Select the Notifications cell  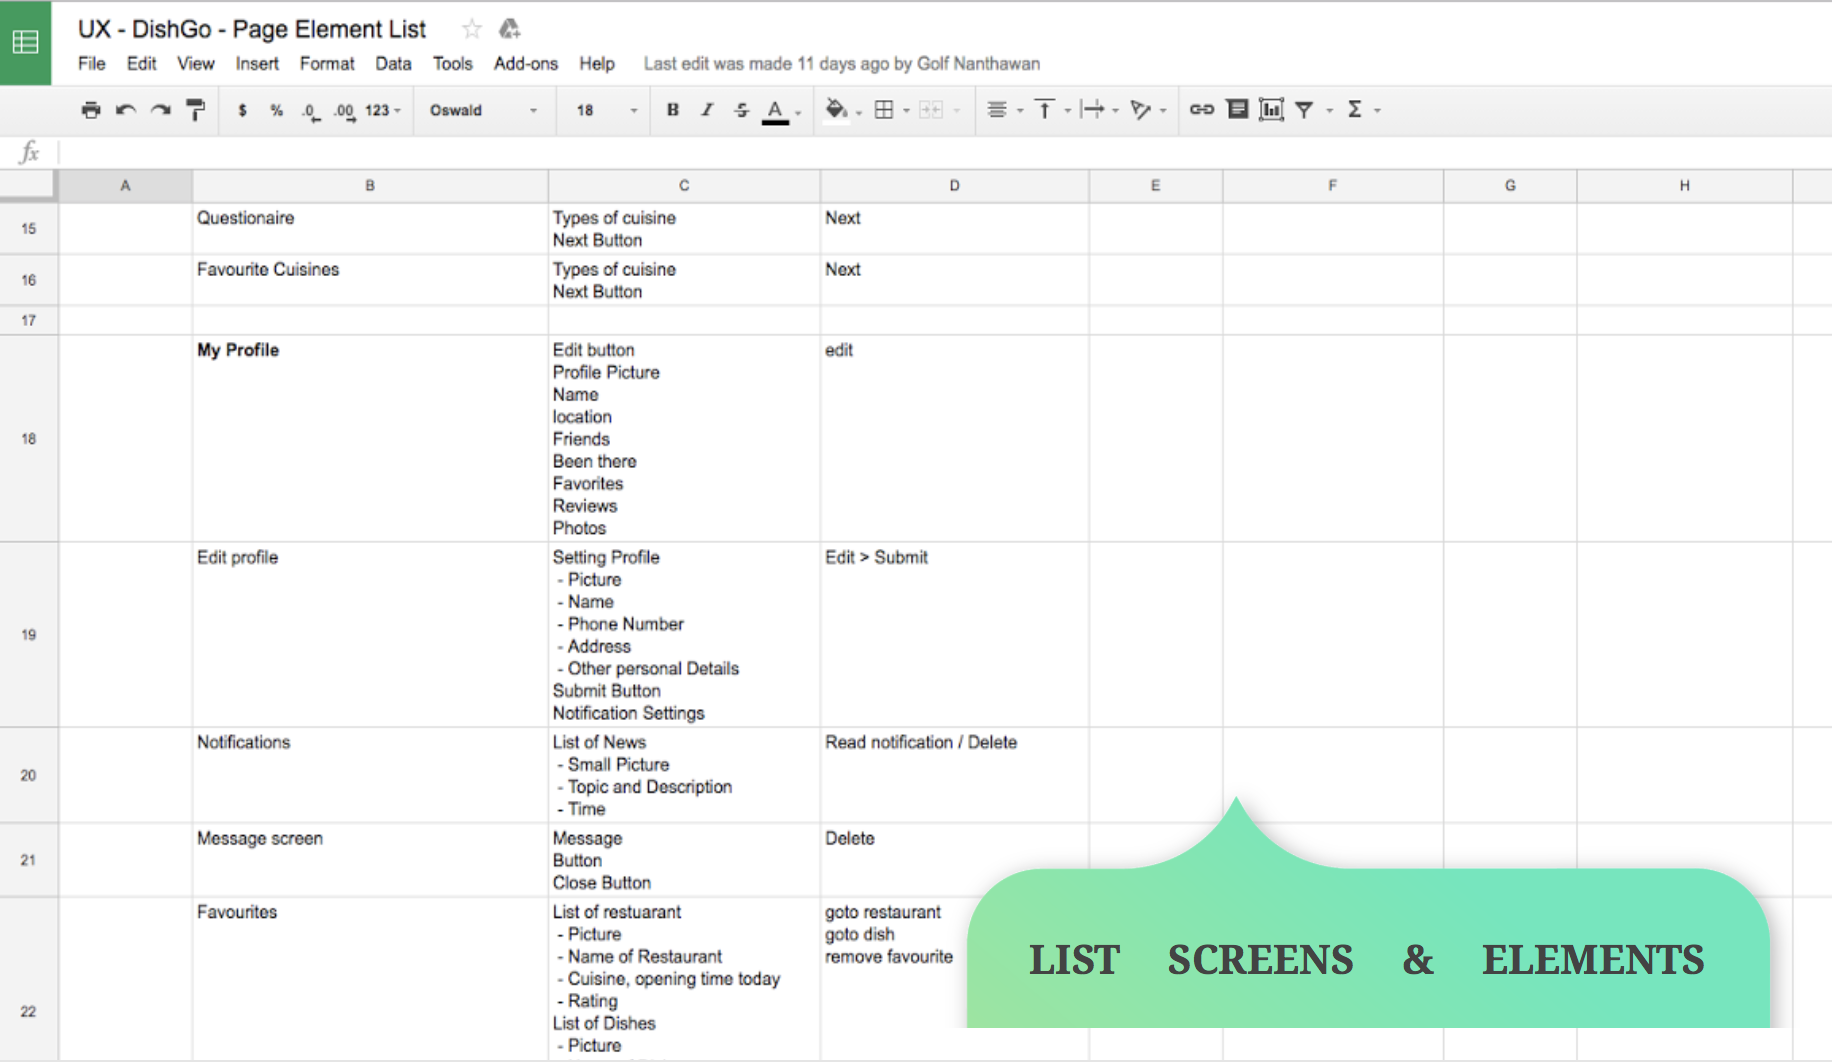point(370,776)
